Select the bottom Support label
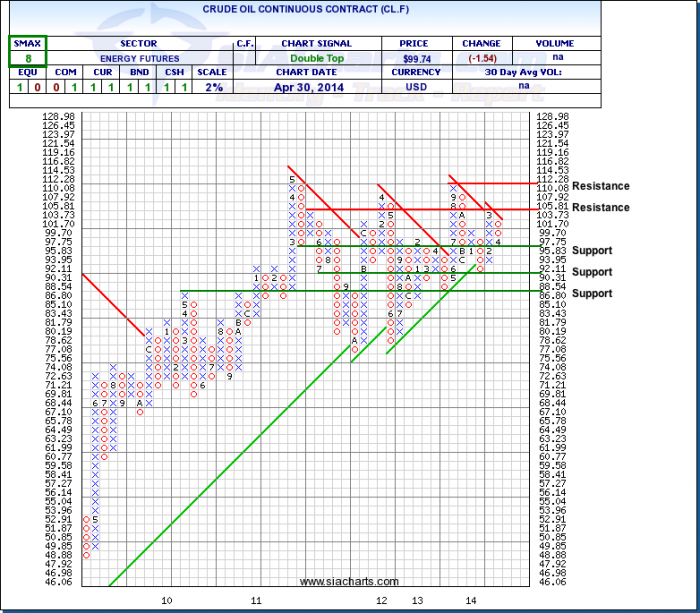 (592, 293)
